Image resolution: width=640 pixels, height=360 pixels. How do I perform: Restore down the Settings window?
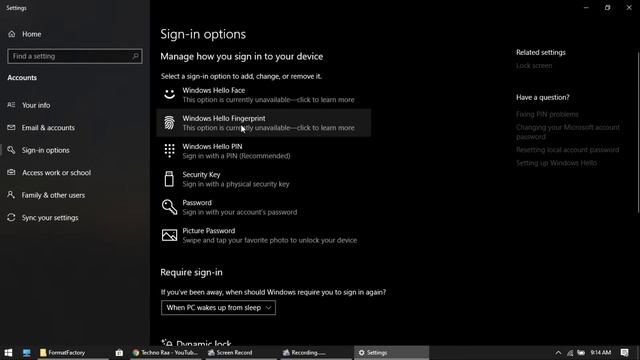[x=607, y=7]
